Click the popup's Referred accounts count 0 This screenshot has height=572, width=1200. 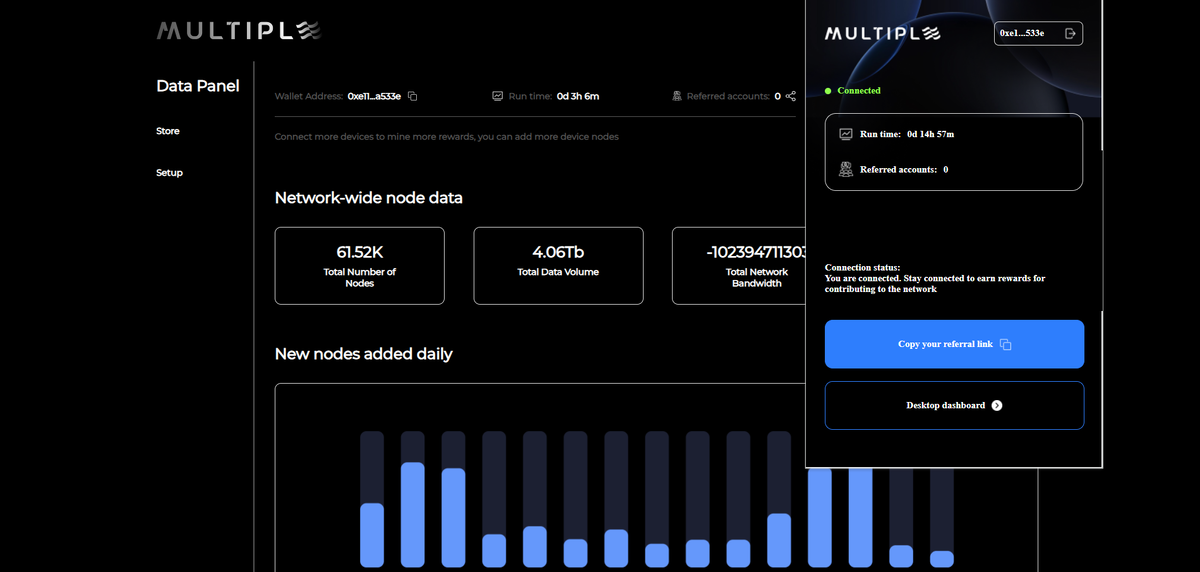point(946,170)
